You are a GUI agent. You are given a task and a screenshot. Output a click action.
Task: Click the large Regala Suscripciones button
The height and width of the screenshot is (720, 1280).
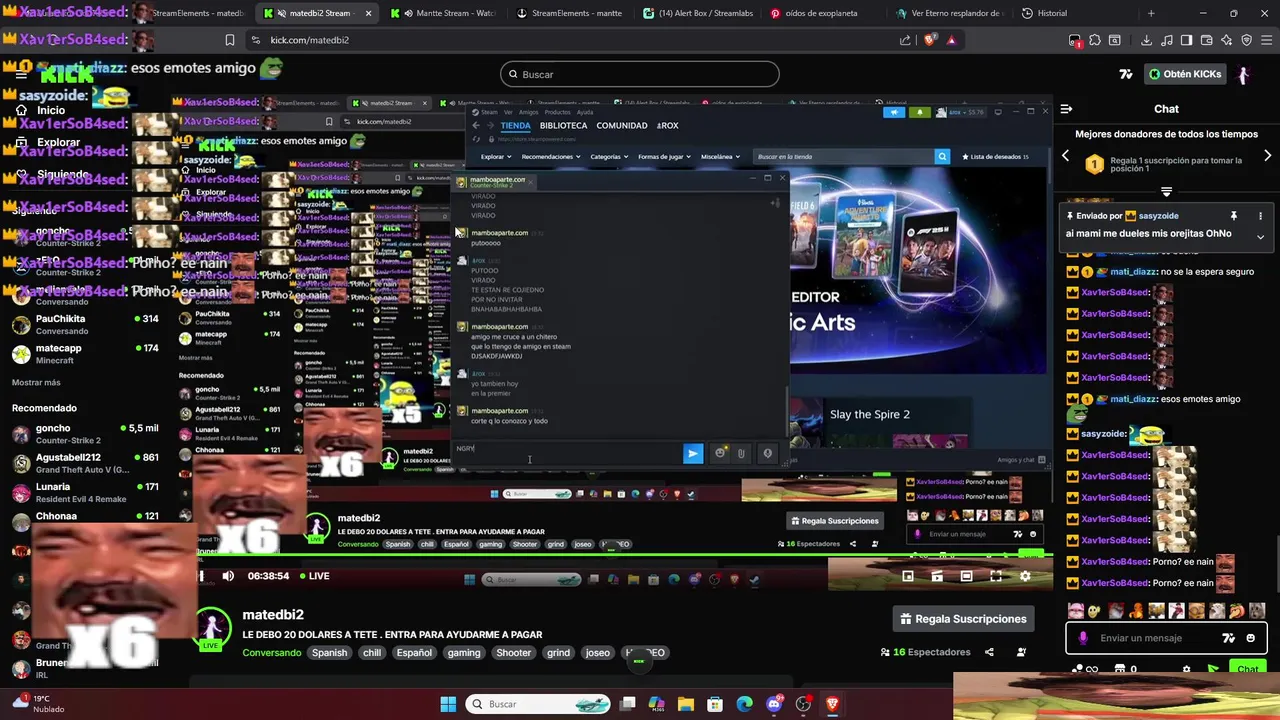point(963,619)
